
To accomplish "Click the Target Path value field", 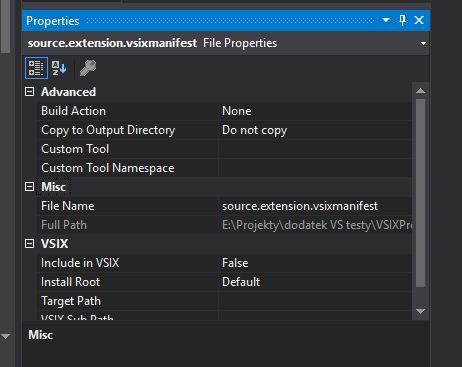I will [315, 301].
